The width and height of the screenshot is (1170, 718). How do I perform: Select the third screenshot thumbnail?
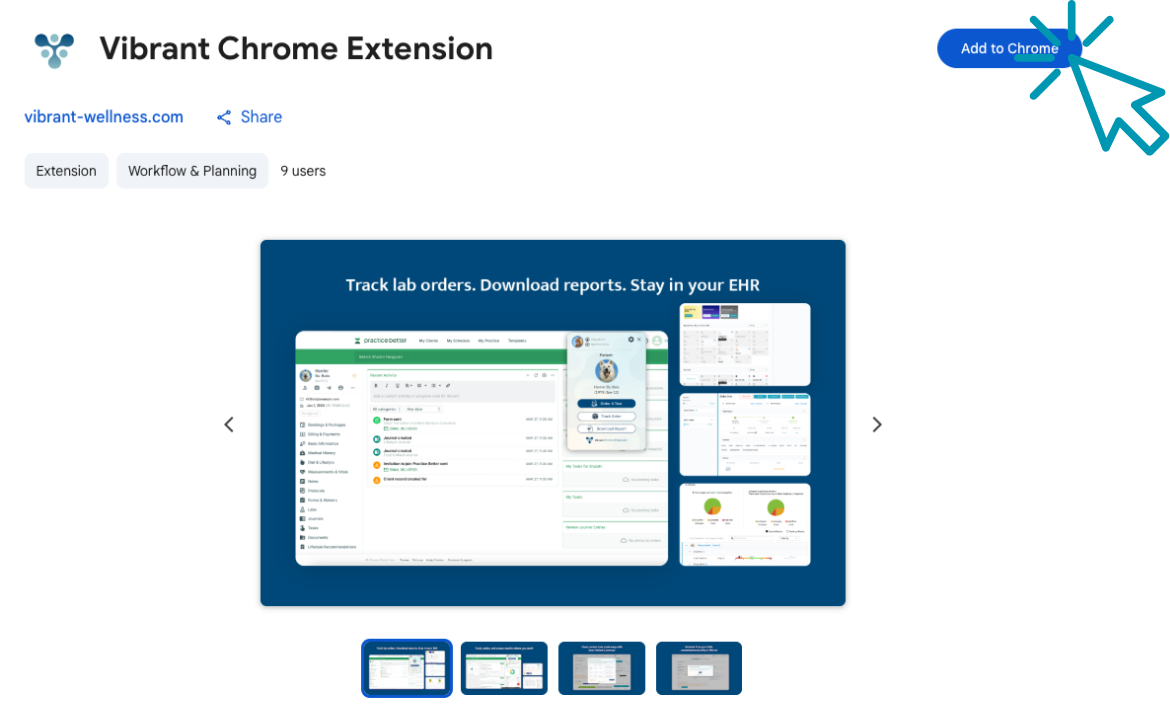601,668
